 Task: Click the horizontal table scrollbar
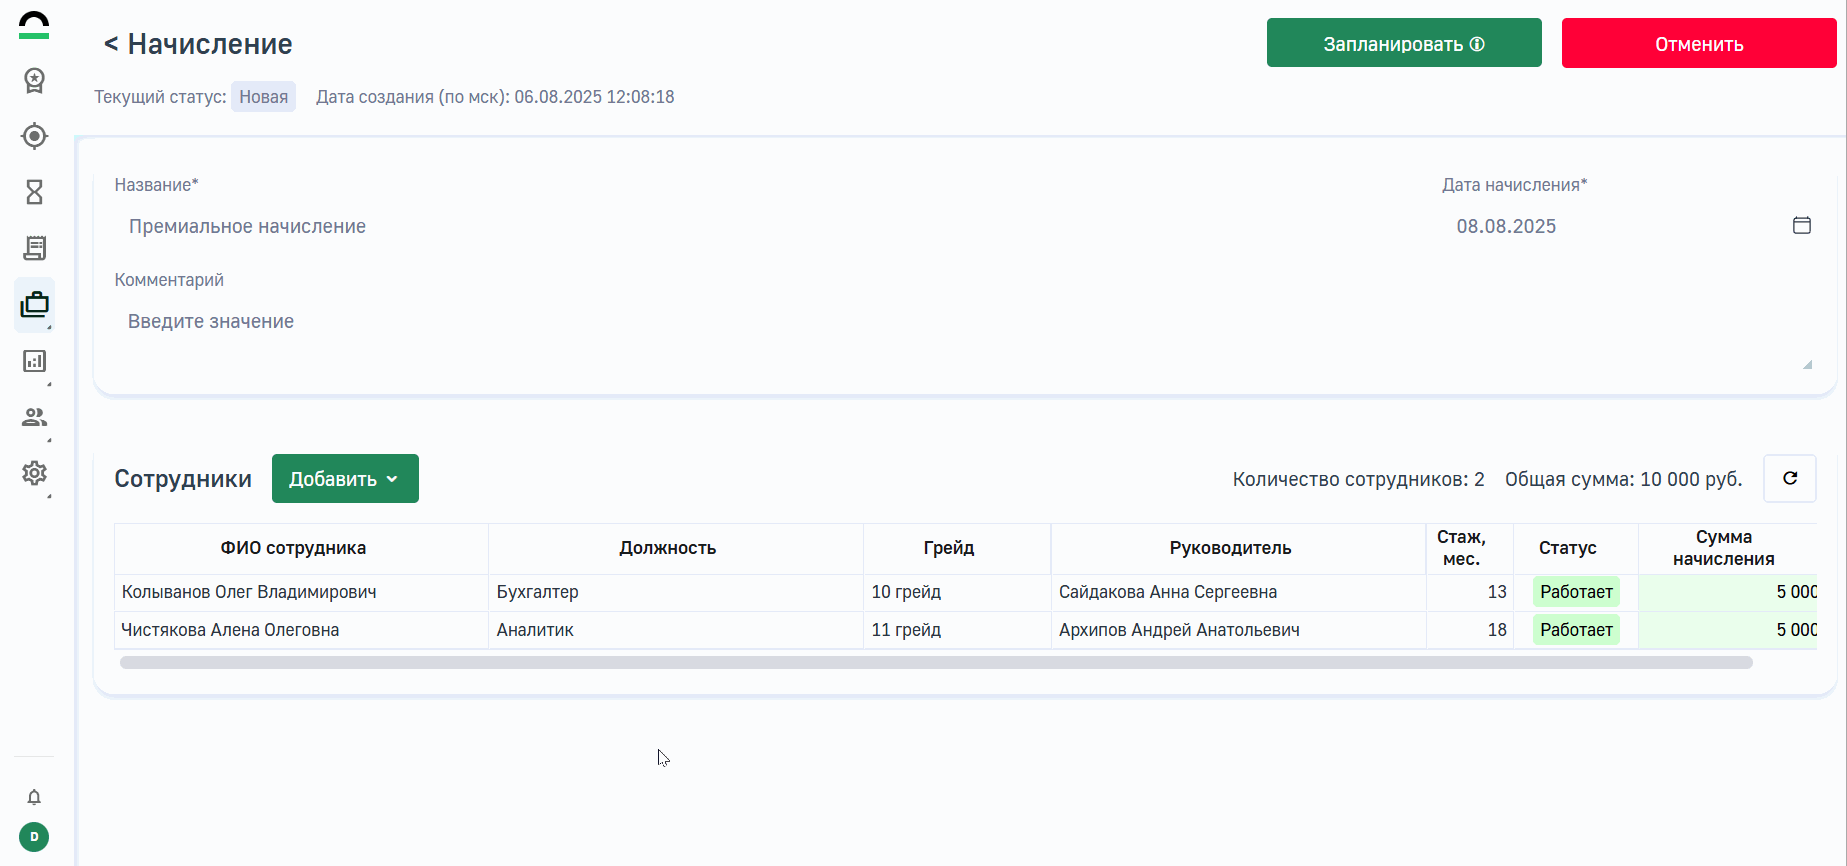[935, 663]
